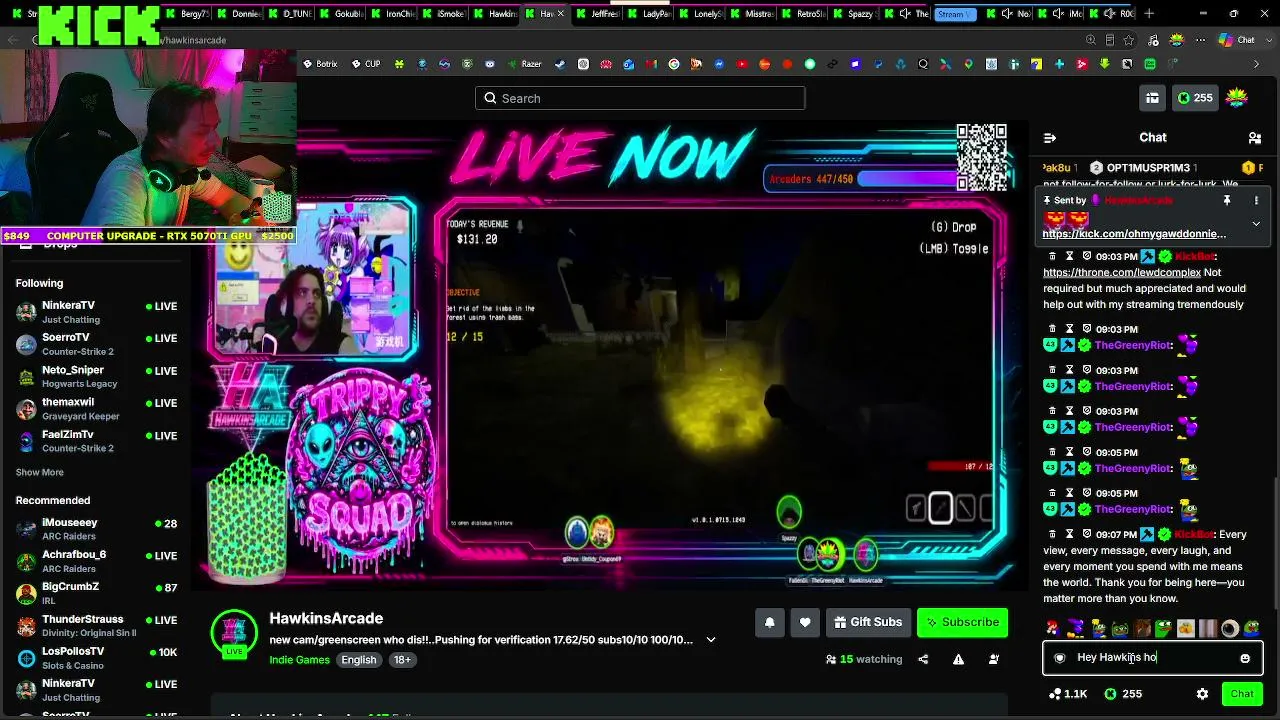Switch to the Gokubl browser tab
Viewport: 1280px width, 720px height.
pyautogui.click(x=342, y=14)
